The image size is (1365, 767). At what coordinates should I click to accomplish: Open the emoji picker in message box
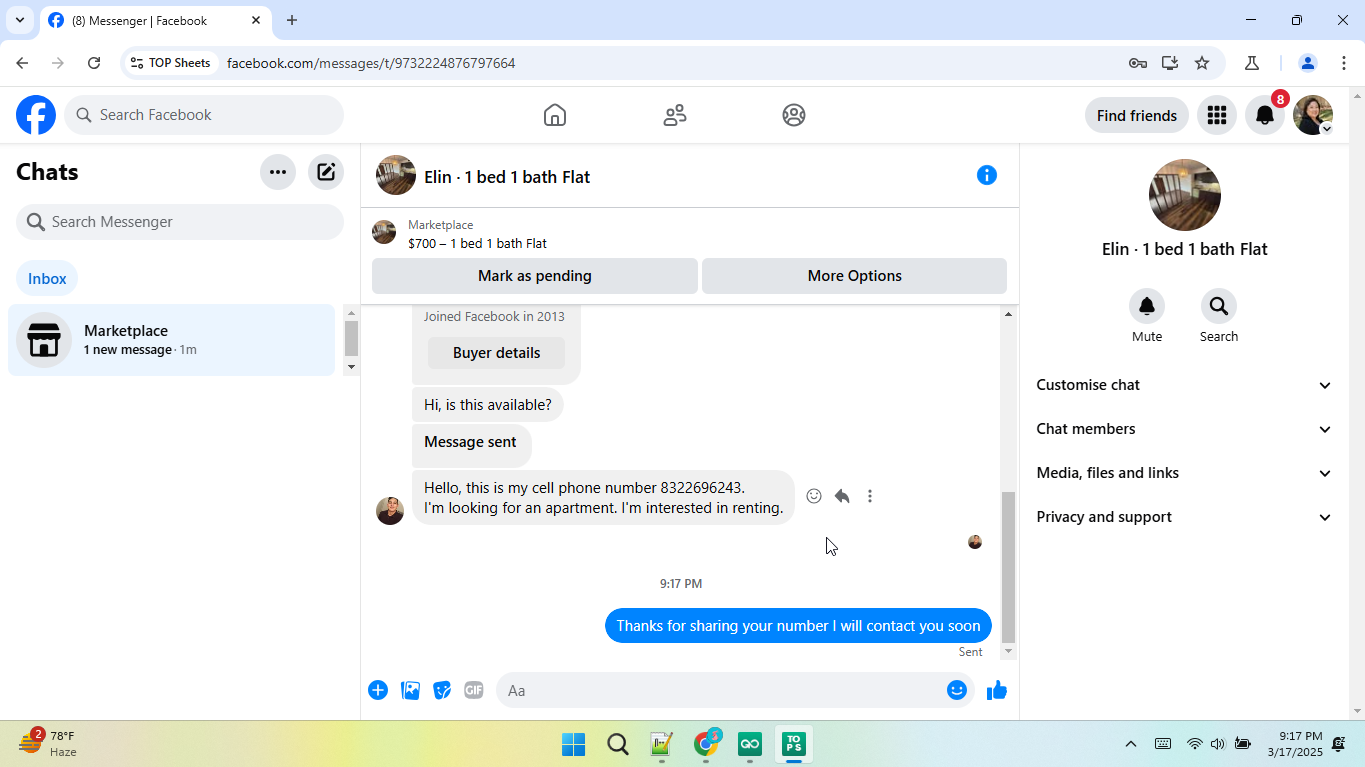point(957,690)
